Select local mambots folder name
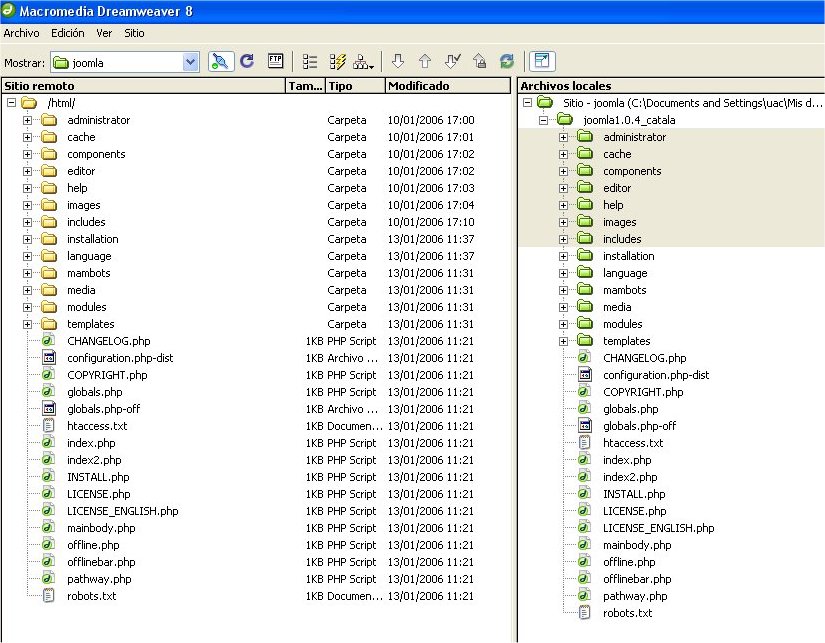Image resolution: width=825 pixels, height=643 pixels. pos(625,290)
